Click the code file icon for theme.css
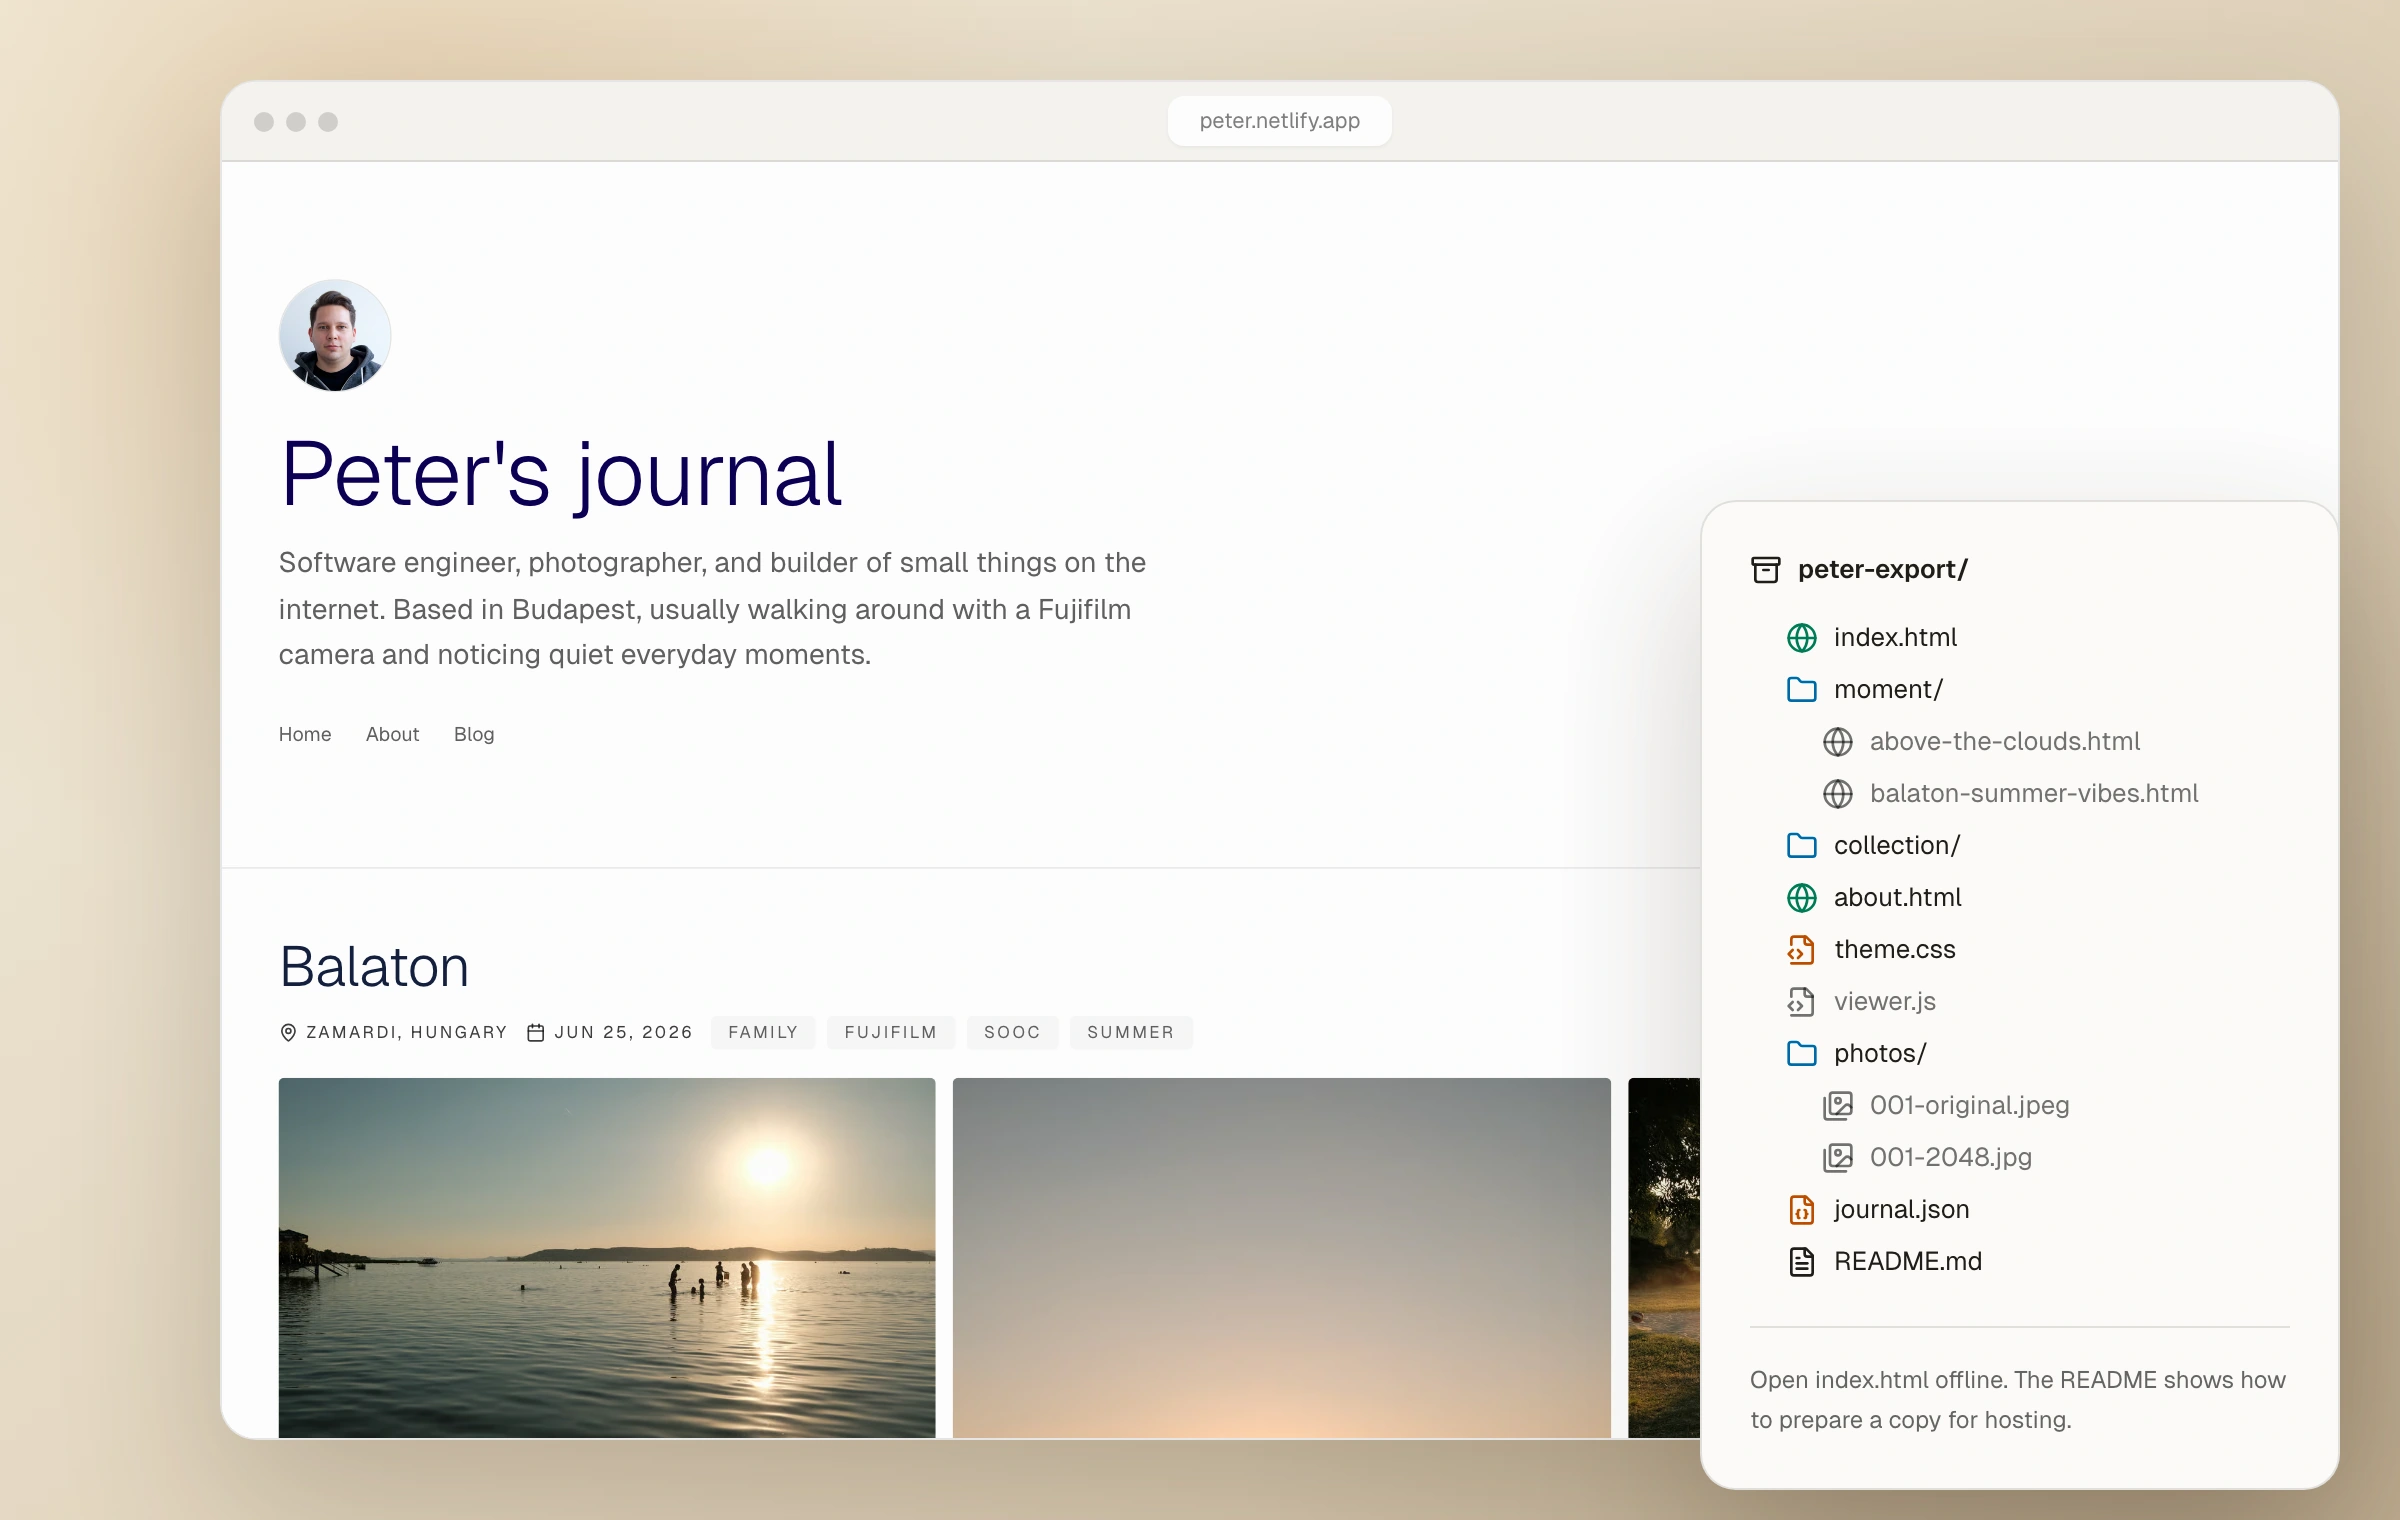Viewport: 2400px width, 1520px height. coord(1802,950)
